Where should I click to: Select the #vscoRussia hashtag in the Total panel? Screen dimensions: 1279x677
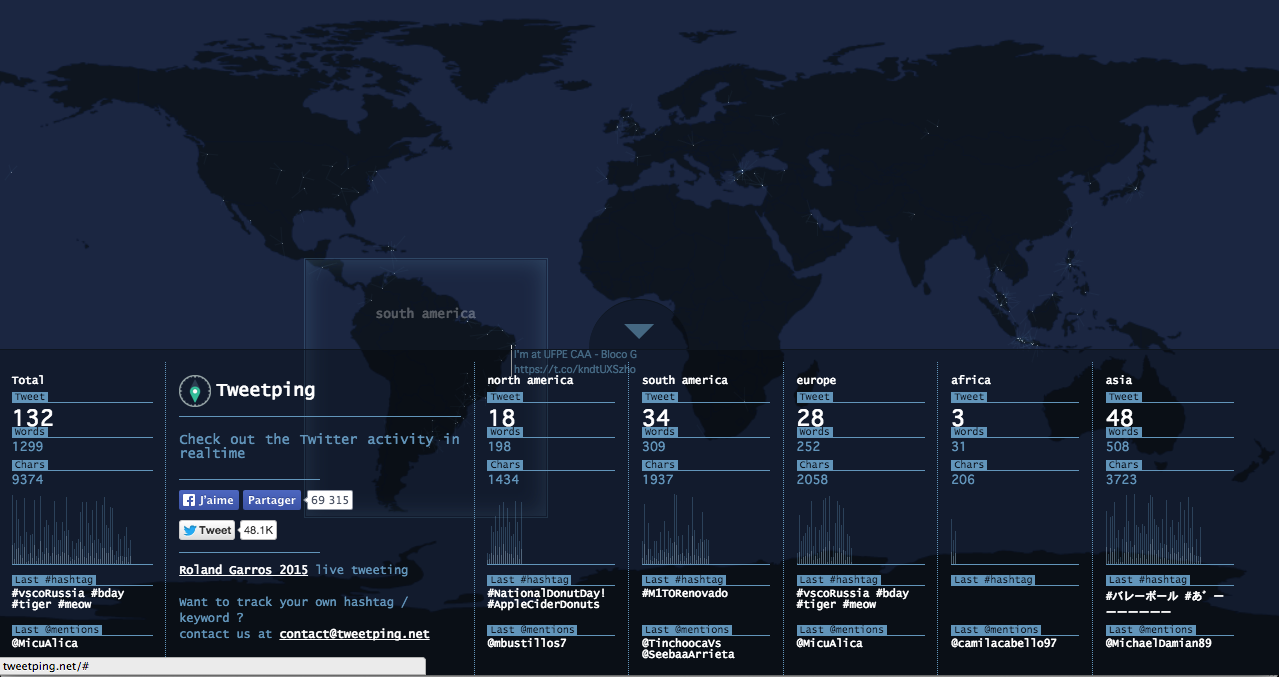pyautogui.click(x=49, y=592)
